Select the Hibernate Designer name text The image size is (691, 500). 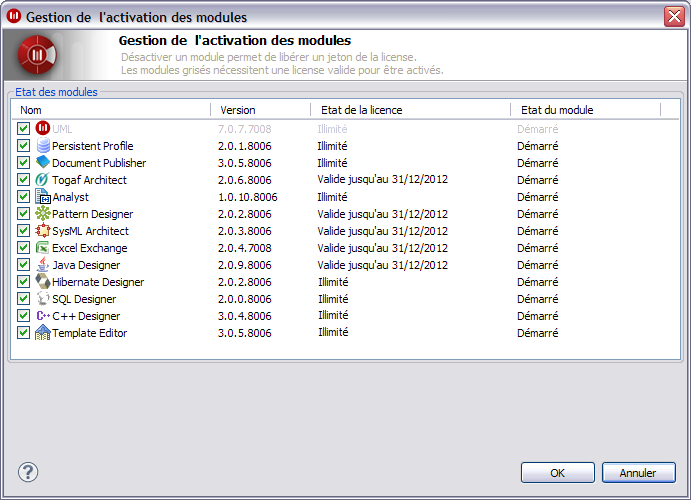click(98, 282)
